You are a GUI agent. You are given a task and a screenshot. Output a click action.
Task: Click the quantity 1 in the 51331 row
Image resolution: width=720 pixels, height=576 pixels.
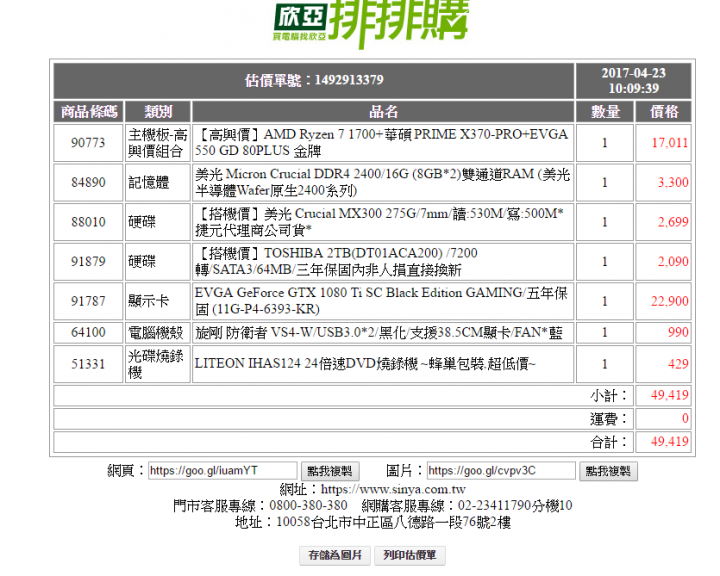point(605,364)
